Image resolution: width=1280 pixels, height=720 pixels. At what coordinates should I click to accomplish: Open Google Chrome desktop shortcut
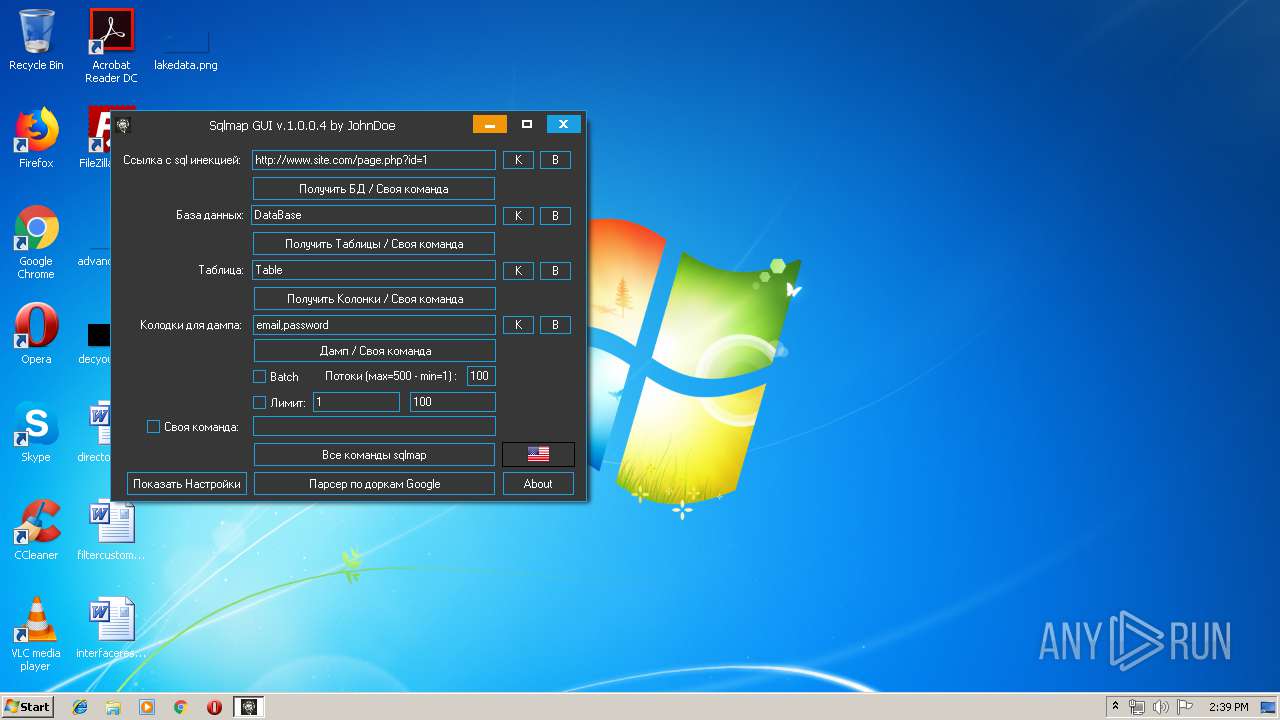tap(36, 242)
